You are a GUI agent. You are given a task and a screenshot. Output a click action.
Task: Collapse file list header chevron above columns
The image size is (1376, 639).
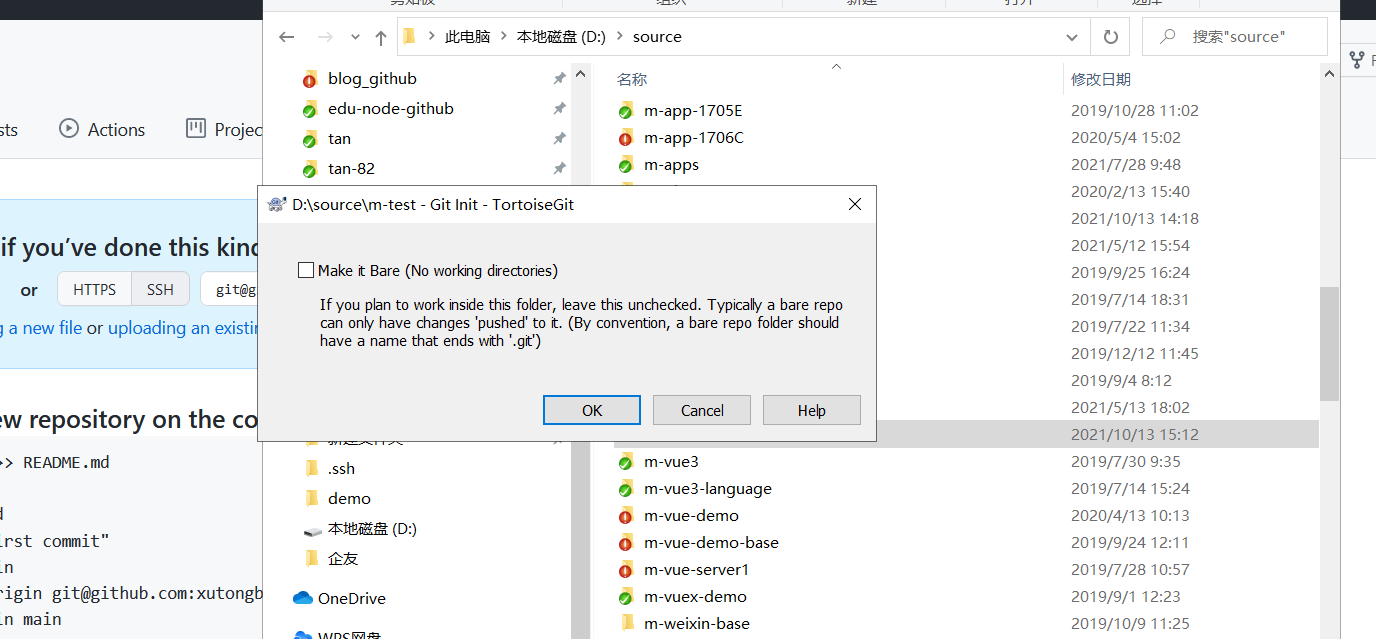tap(837, 67)
